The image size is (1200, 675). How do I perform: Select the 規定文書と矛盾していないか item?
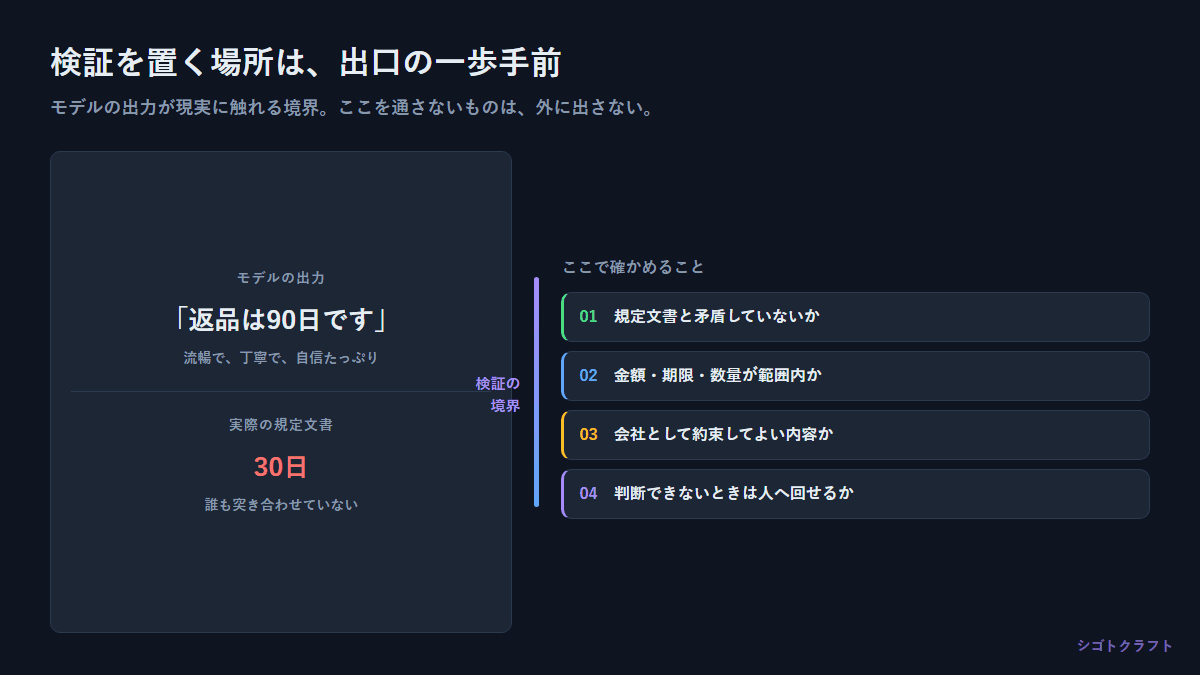[856, 317]
